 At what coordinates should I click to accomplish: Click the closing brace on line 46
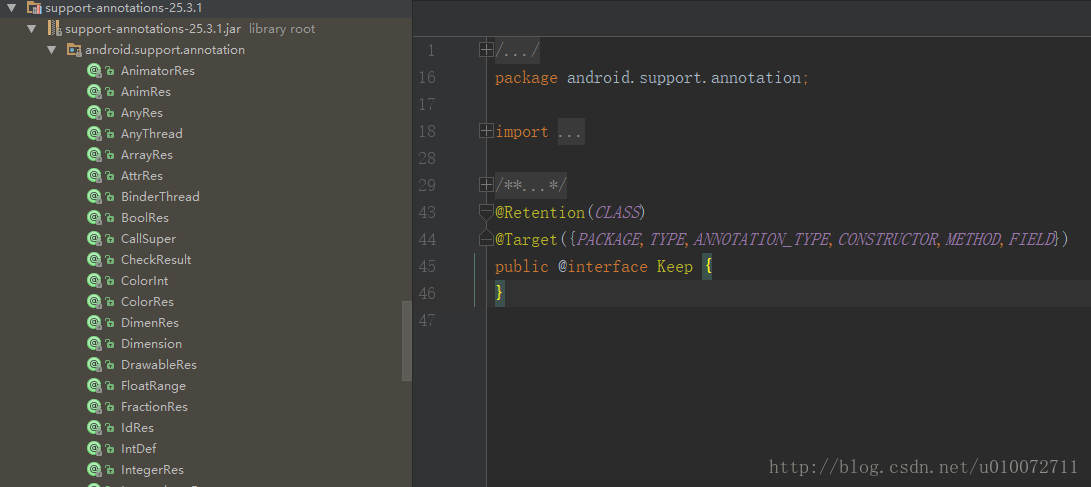point(499,294)
